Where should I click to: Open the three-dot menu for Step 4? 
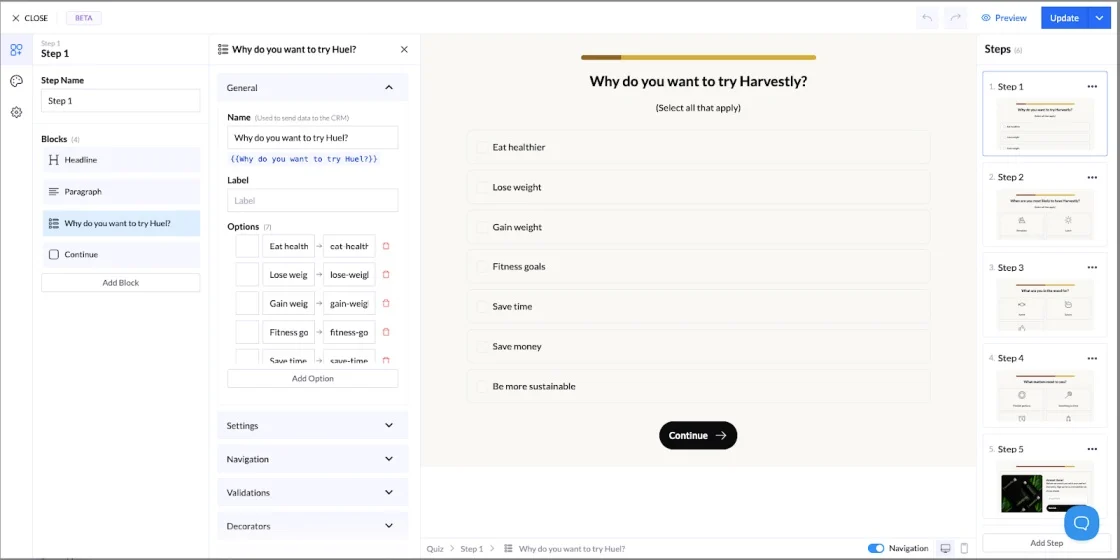1092,358
